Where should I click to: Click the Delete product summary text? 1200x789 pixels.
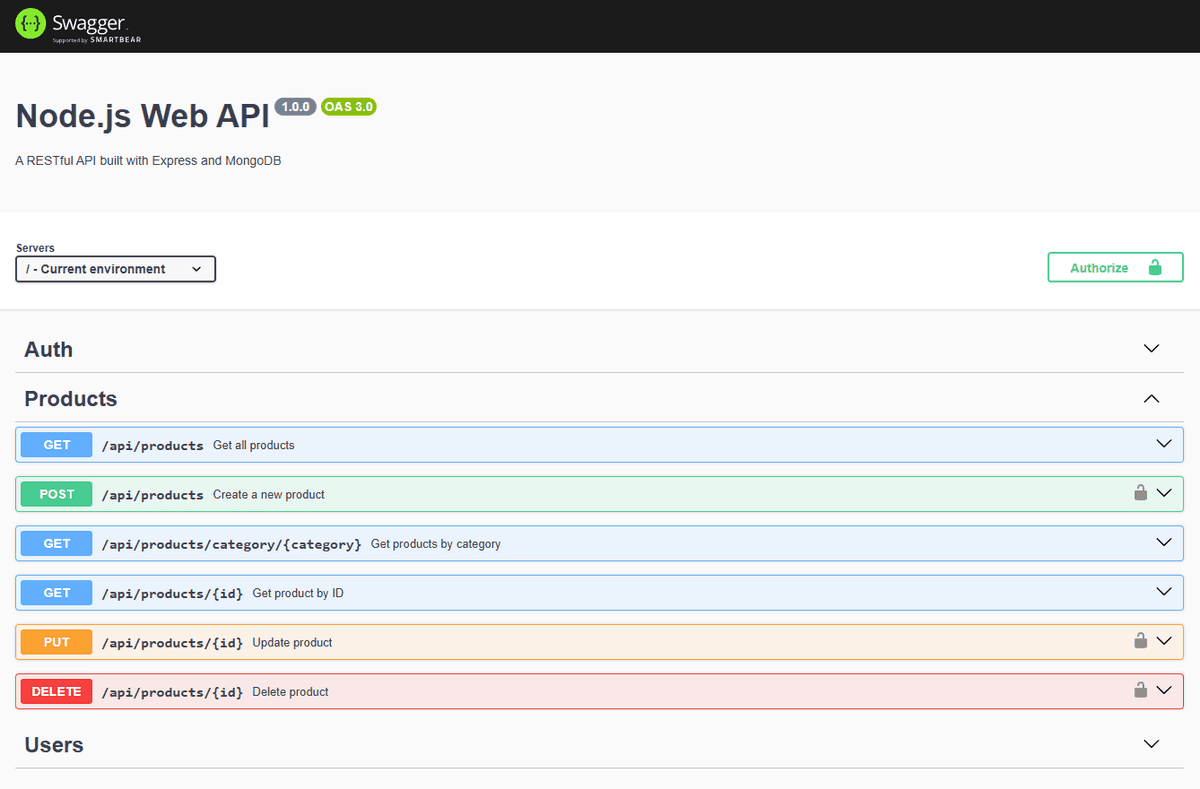tap(290, 691)
